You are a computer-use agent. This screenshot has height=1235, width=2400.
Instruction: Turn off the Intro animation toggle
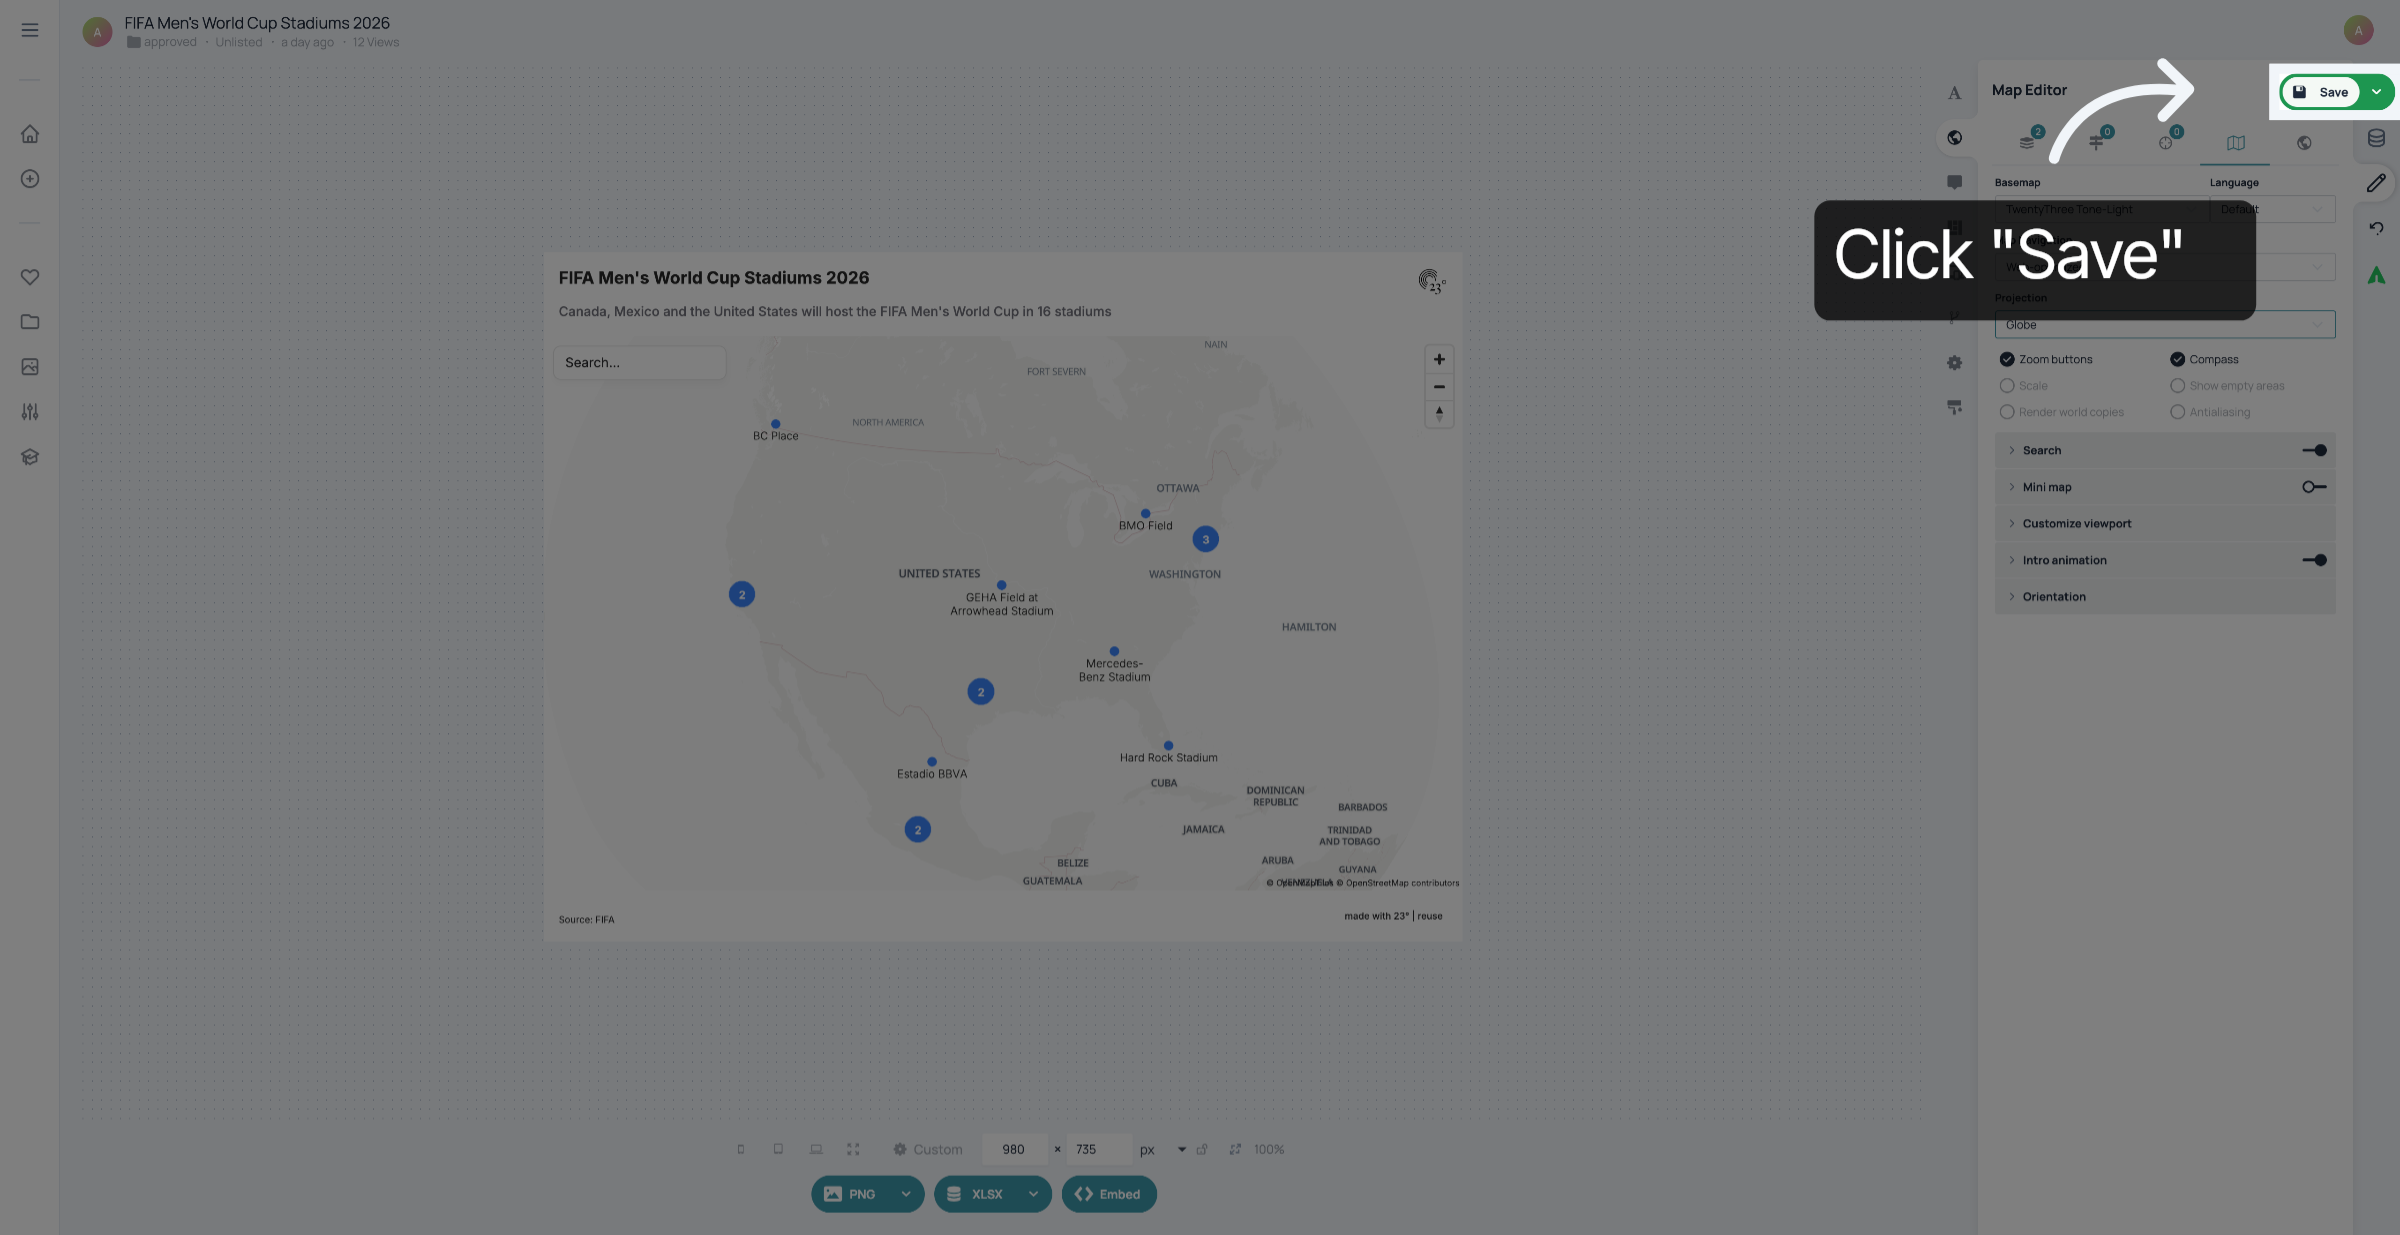[2314, 561]
